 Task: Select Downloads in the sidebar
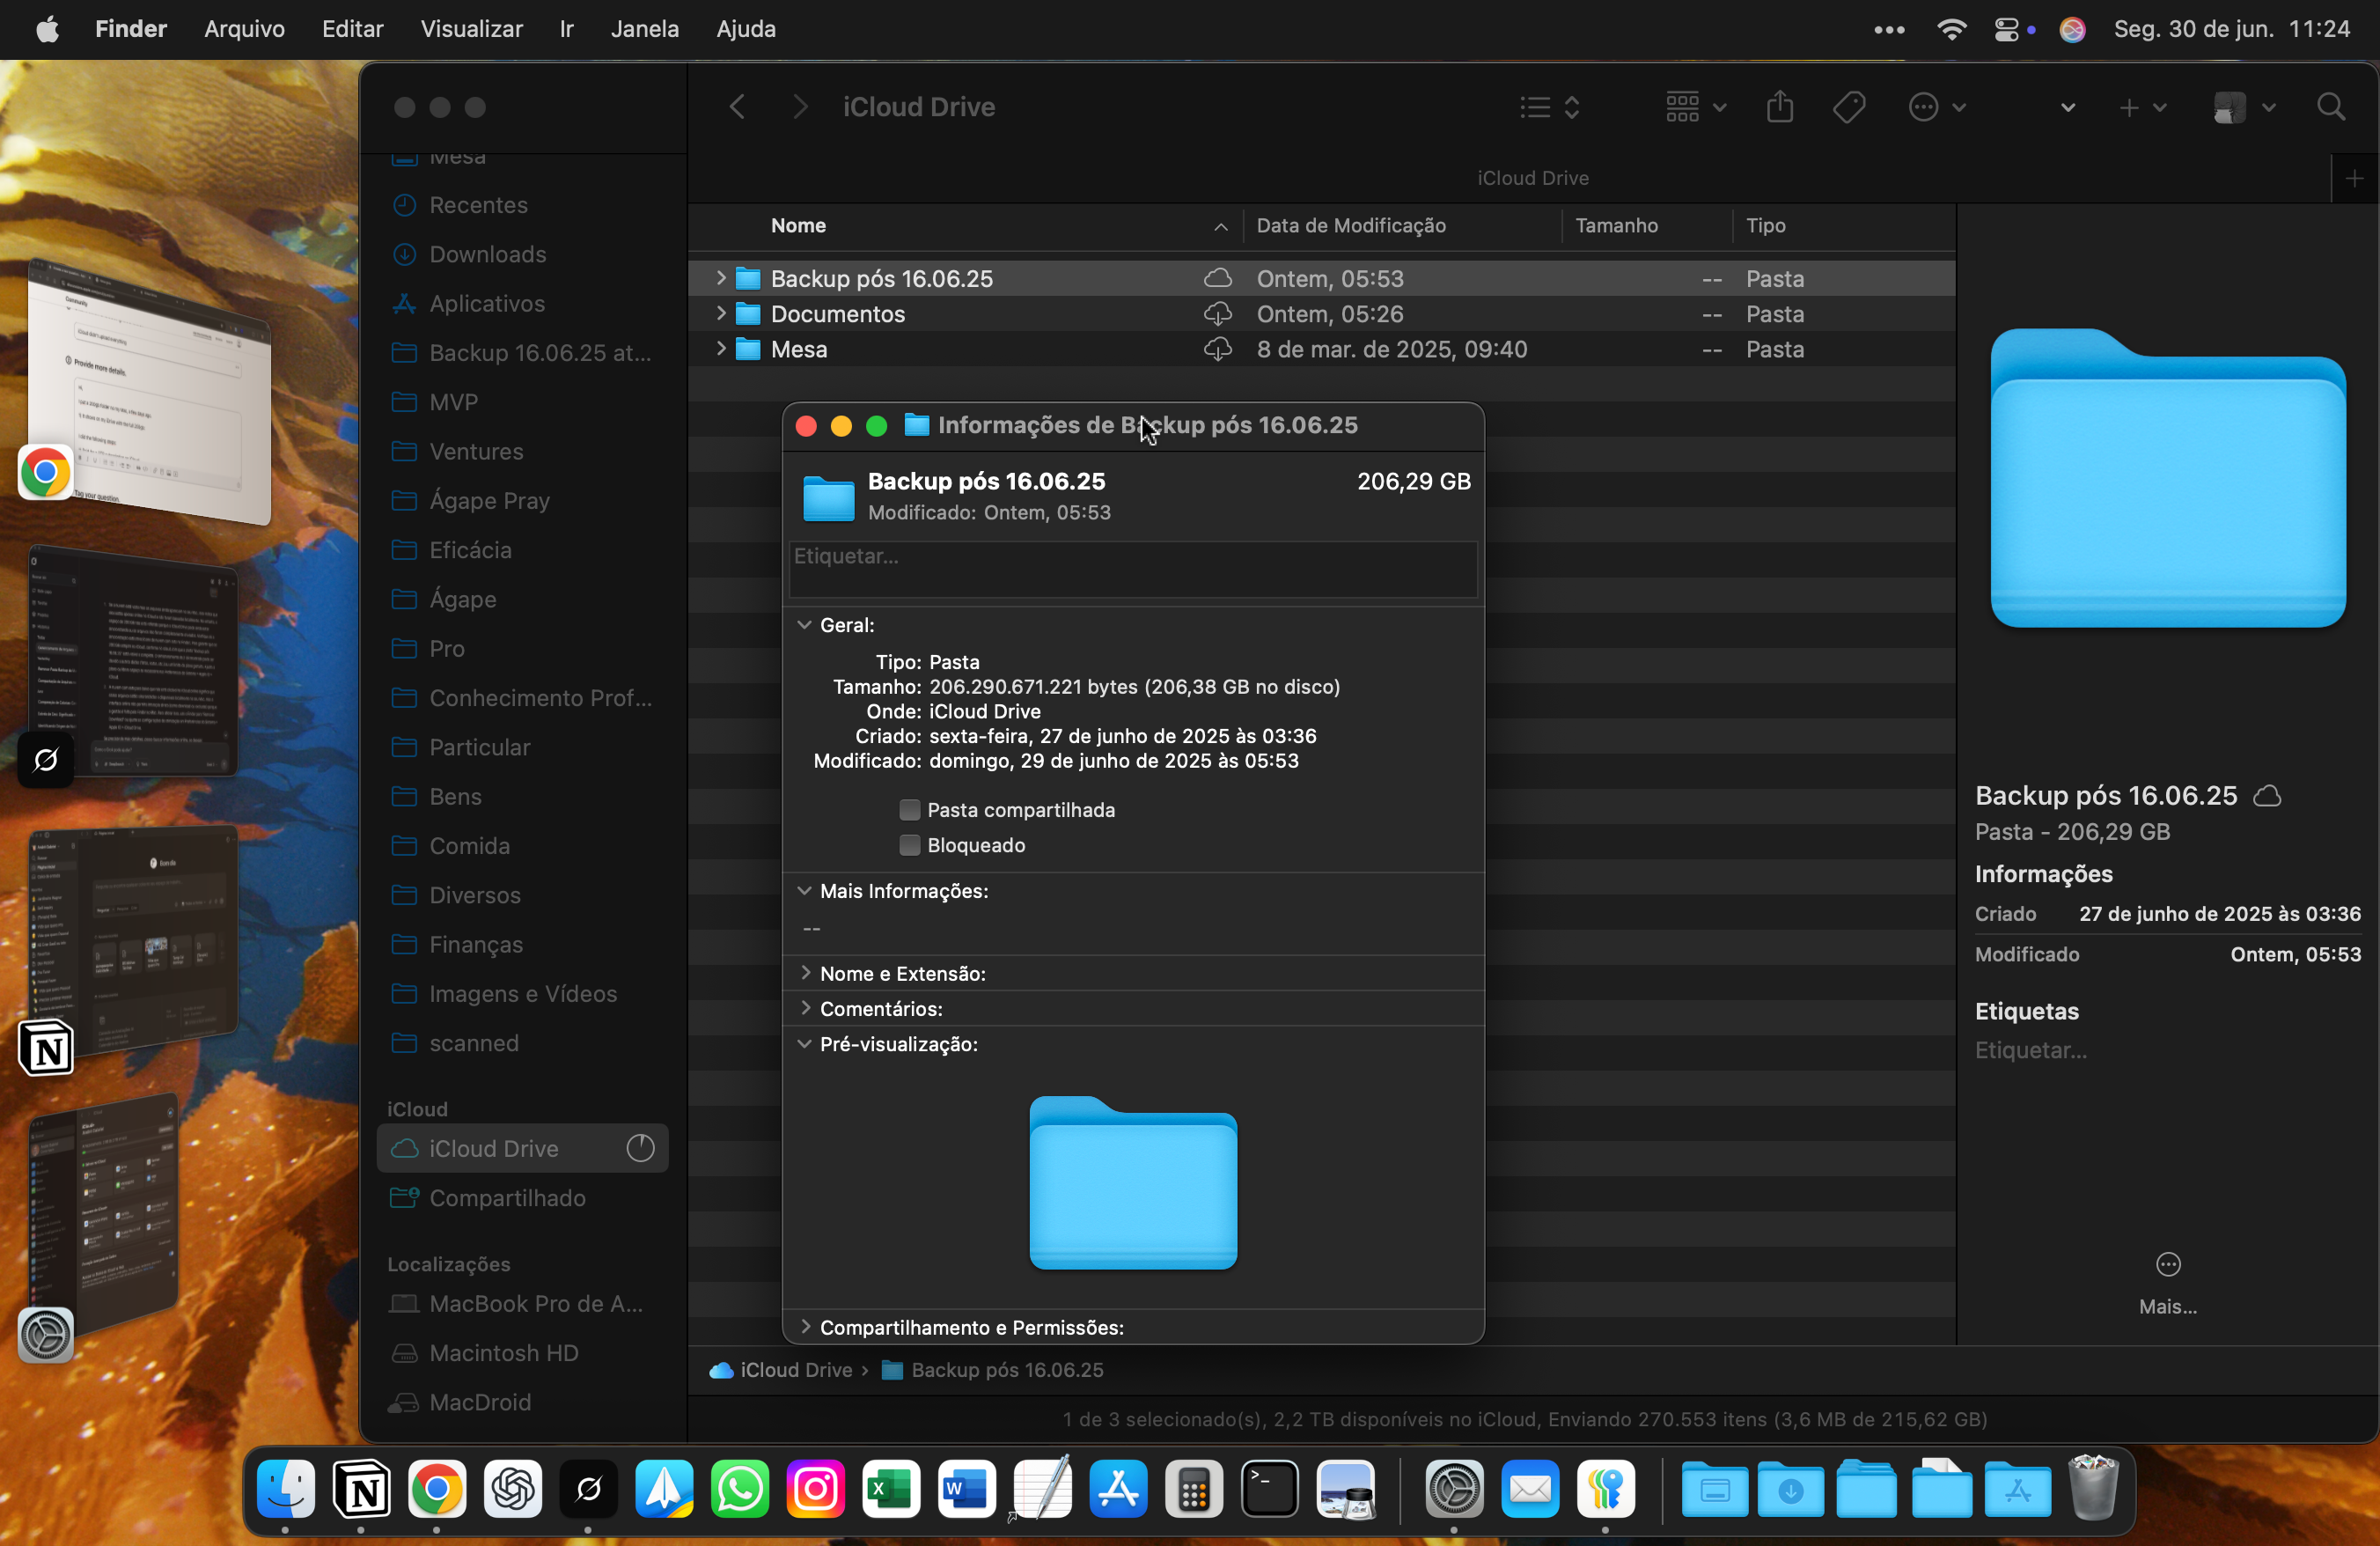[x=487, y=254]
